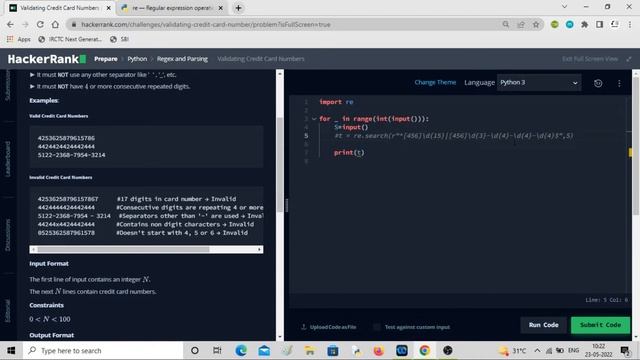Open the Submissions sidebar tab
This screenshot has height=360, width=640.
pos(7,85)
